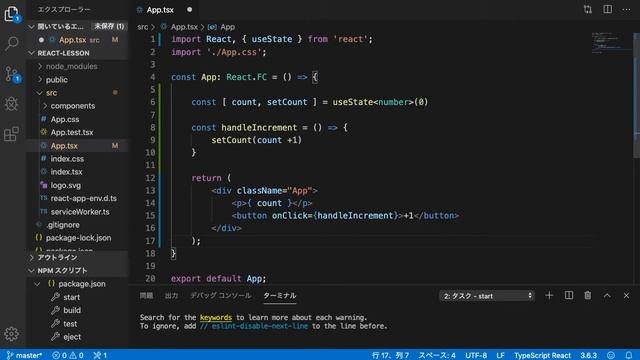Run the eject npm script
Screen dimensions: 640x360
point(72,337)
